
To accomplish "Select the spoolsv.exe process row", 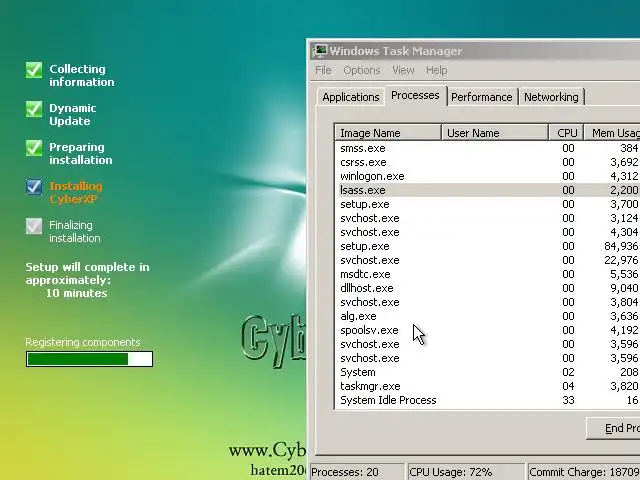I will [488, 330].
